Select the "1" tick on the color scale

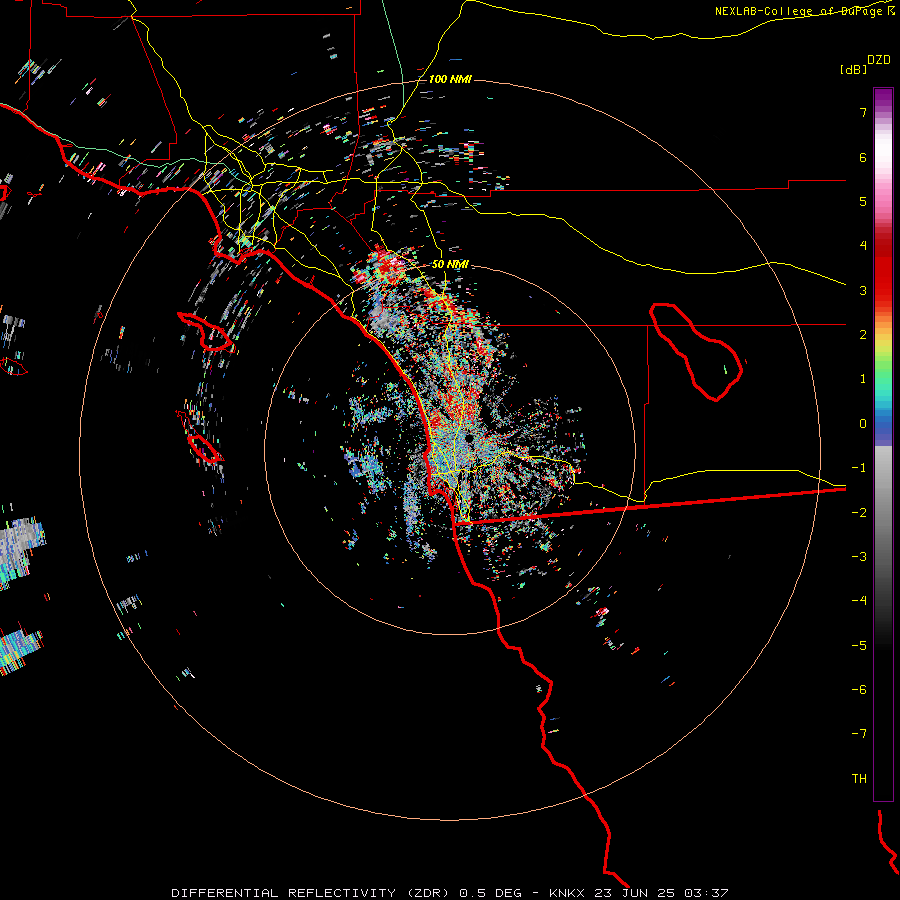863,379
